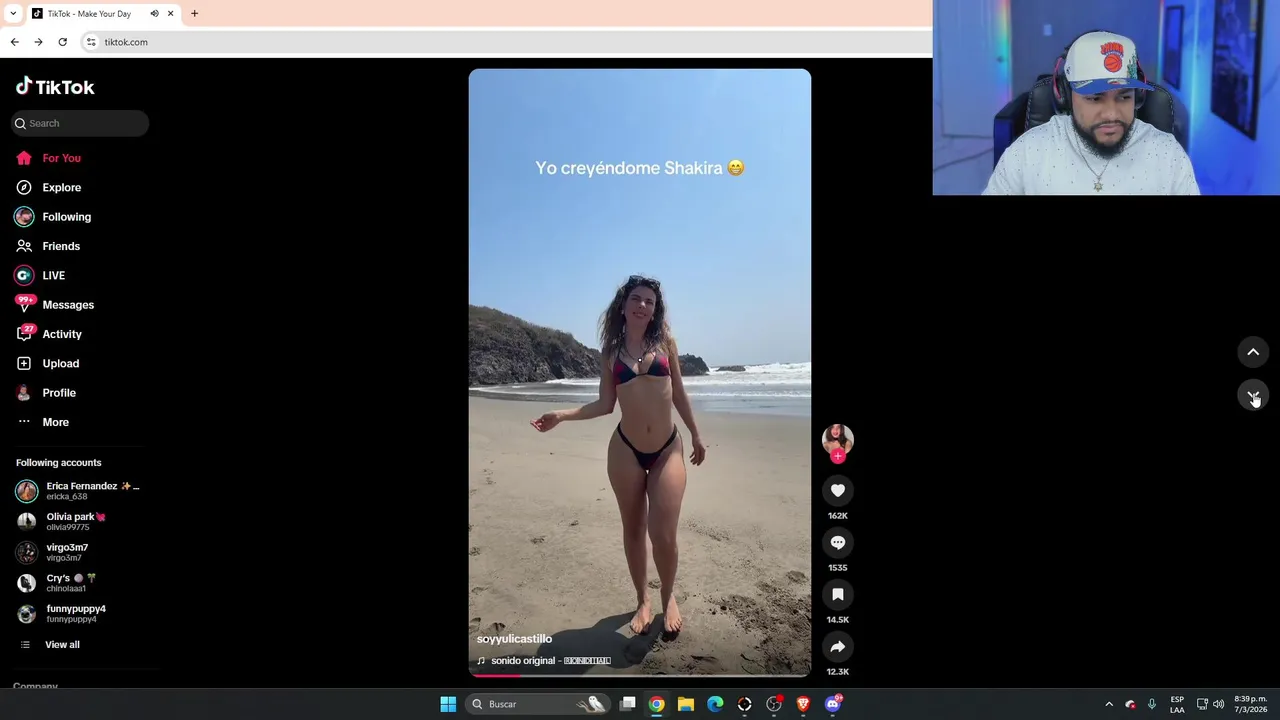
Task: Follow creator via red plus badge
Action: pyautogui.click(x=838, y=456)
